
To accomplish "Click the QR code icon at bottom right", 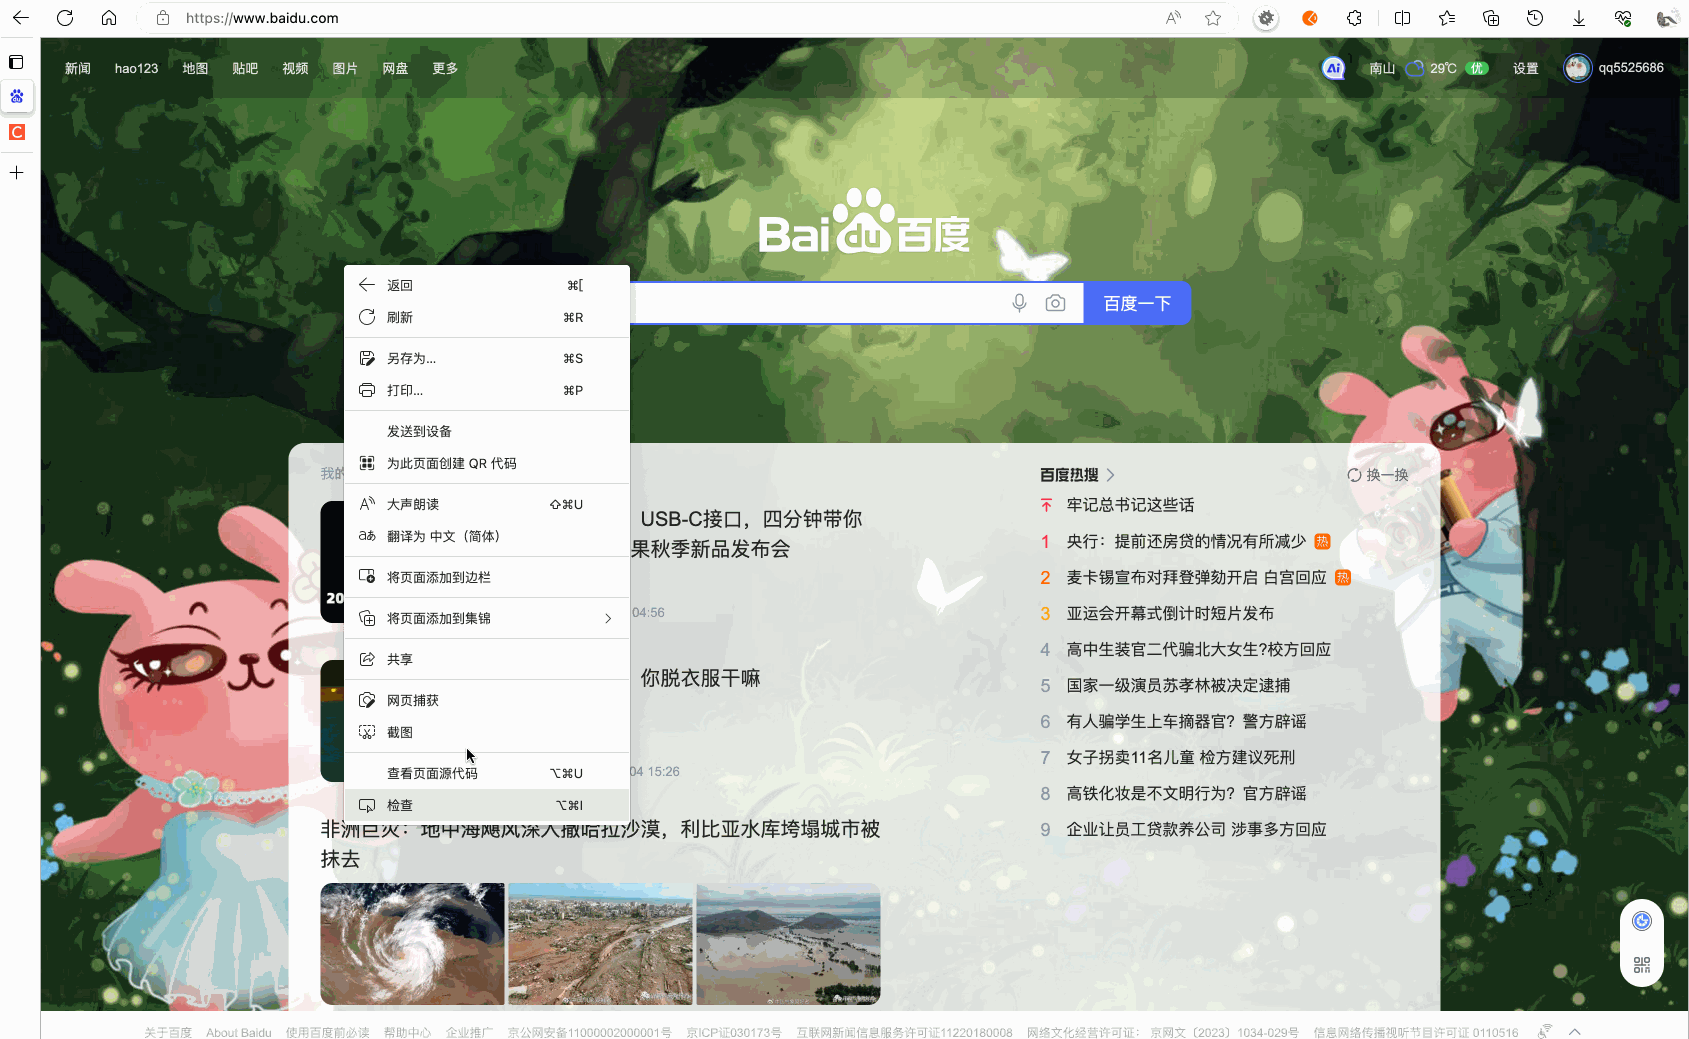I will [1641, 965].
